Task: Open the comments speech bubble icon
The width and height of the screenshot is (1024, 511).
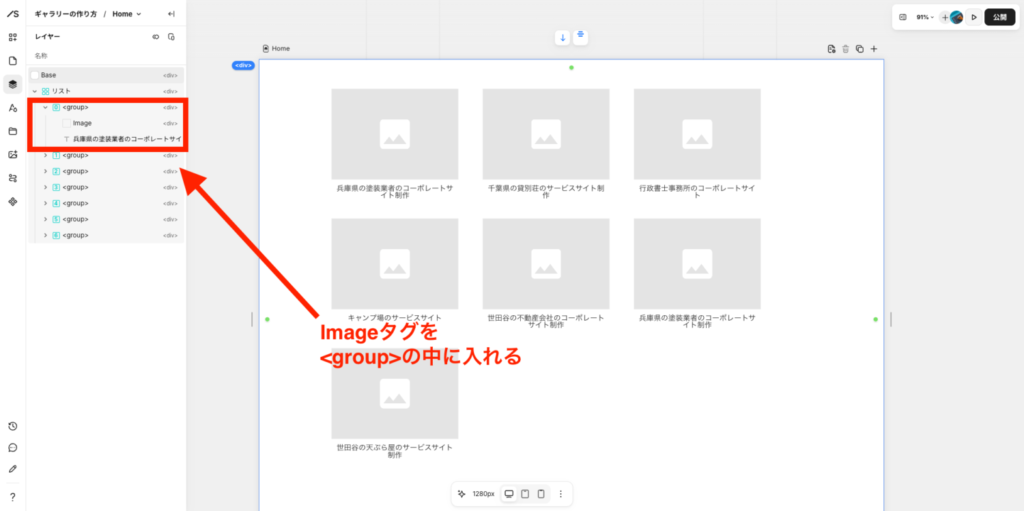Action: 13,447
